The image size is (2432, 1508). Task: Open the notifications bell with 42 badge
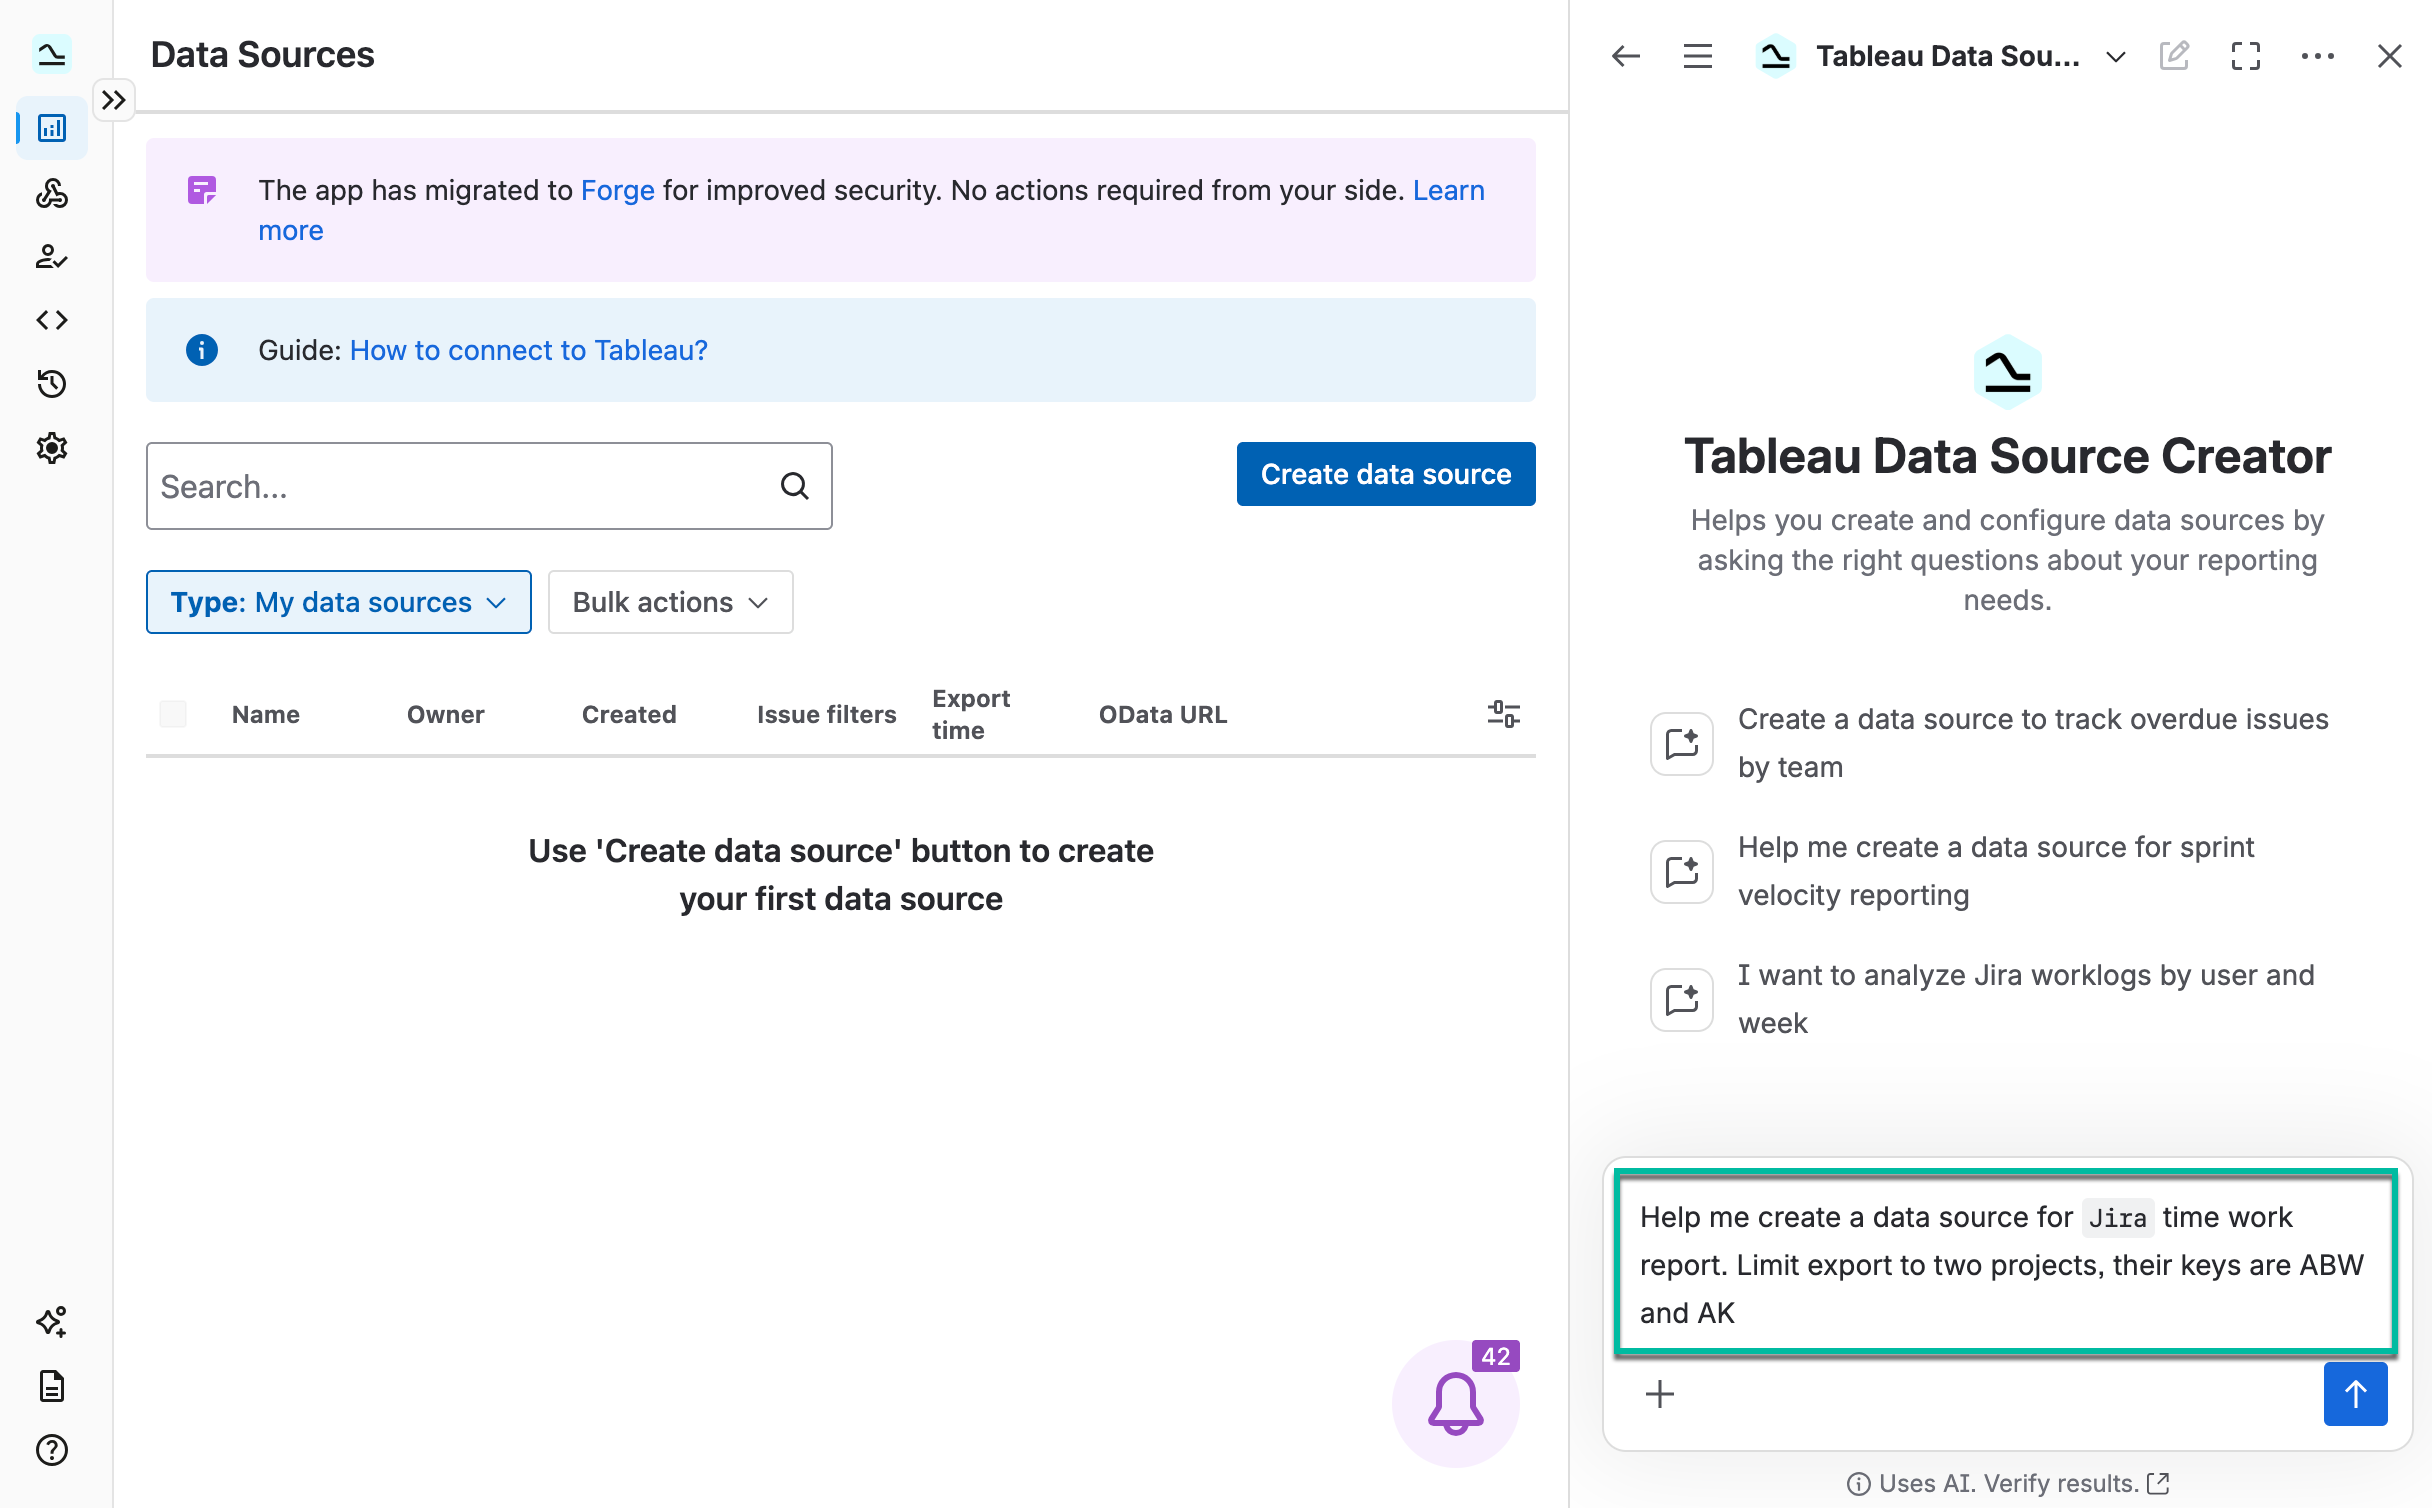pyautogui.click(x=1456, y=1404)
